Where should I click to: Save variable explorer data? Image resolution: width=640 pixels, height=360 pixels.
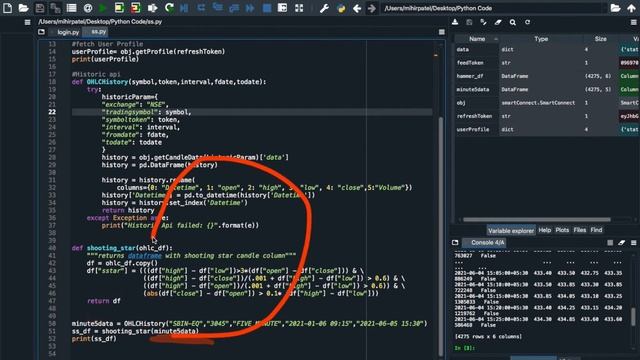click(x=469, y=22)
